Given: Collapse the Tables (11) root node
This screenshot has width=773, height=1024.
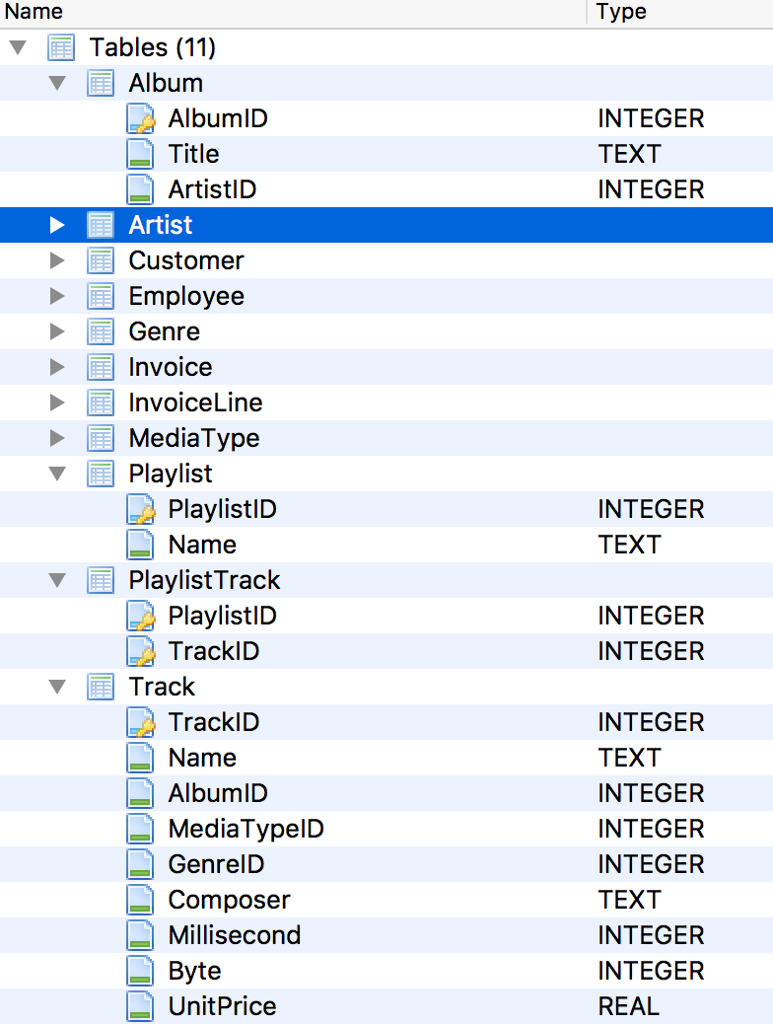Looking at the screenshot, I should [x=18, y=47].
